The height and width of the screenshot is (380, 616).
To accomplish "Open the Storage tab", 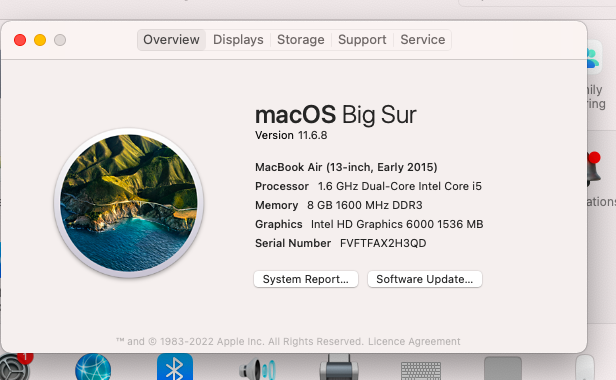I will tap(301, 40).
